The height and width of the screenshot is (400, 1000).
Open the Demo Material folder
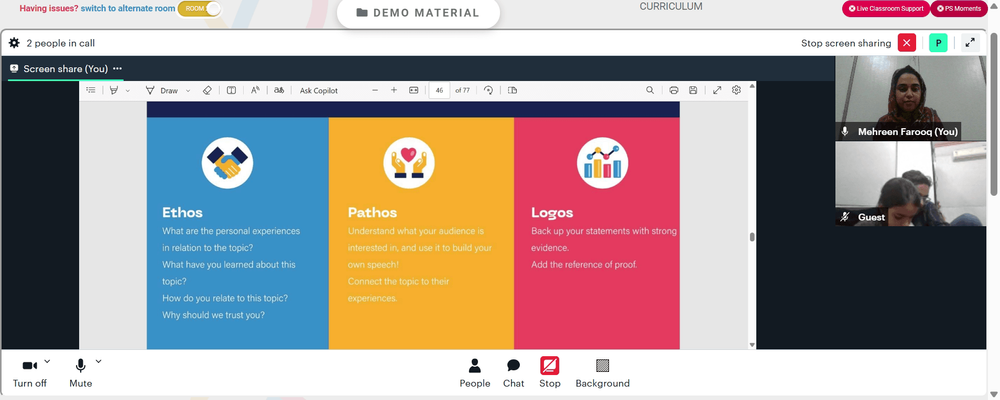point(418,13)
